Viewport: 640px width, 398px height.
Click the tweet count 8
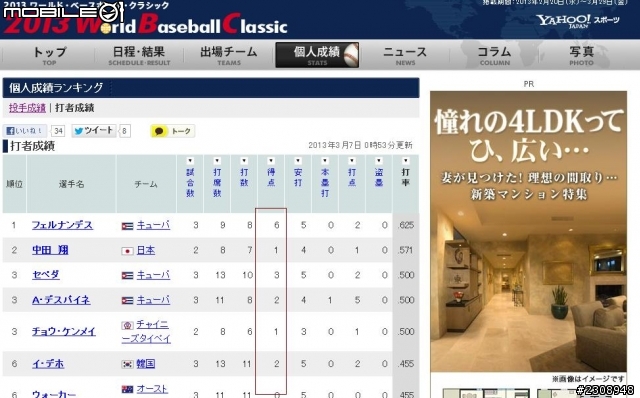(124, 131)
